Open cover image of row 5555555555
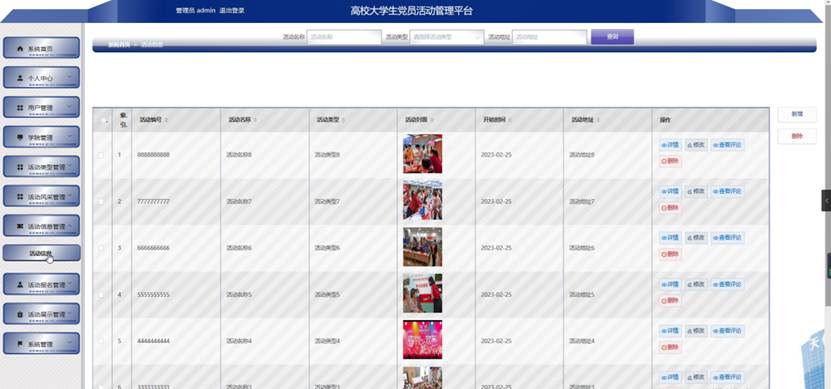Screen dimensions: 831x389 422,293
